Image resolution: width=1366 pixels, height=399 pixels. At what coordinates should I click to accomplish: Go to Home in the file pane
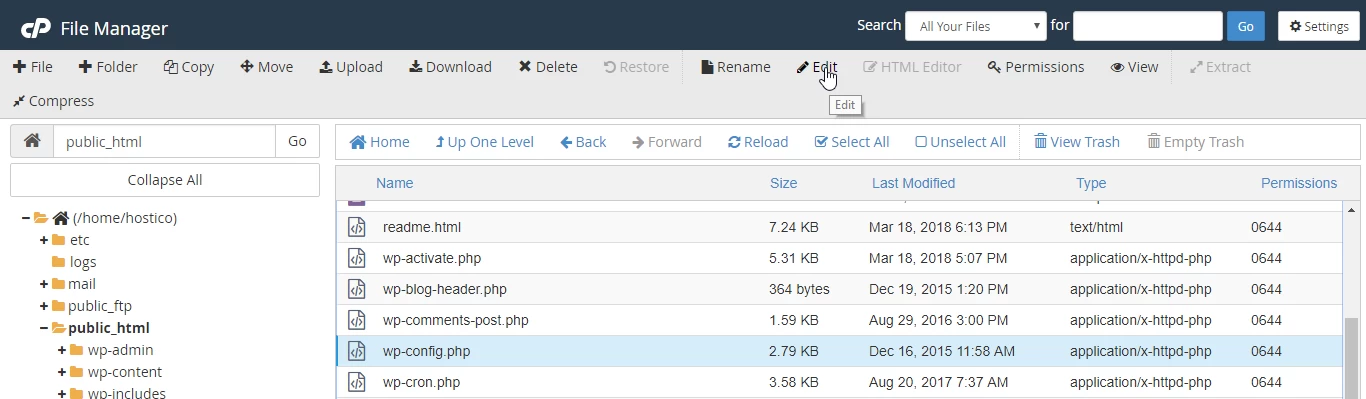click(379, 142)
